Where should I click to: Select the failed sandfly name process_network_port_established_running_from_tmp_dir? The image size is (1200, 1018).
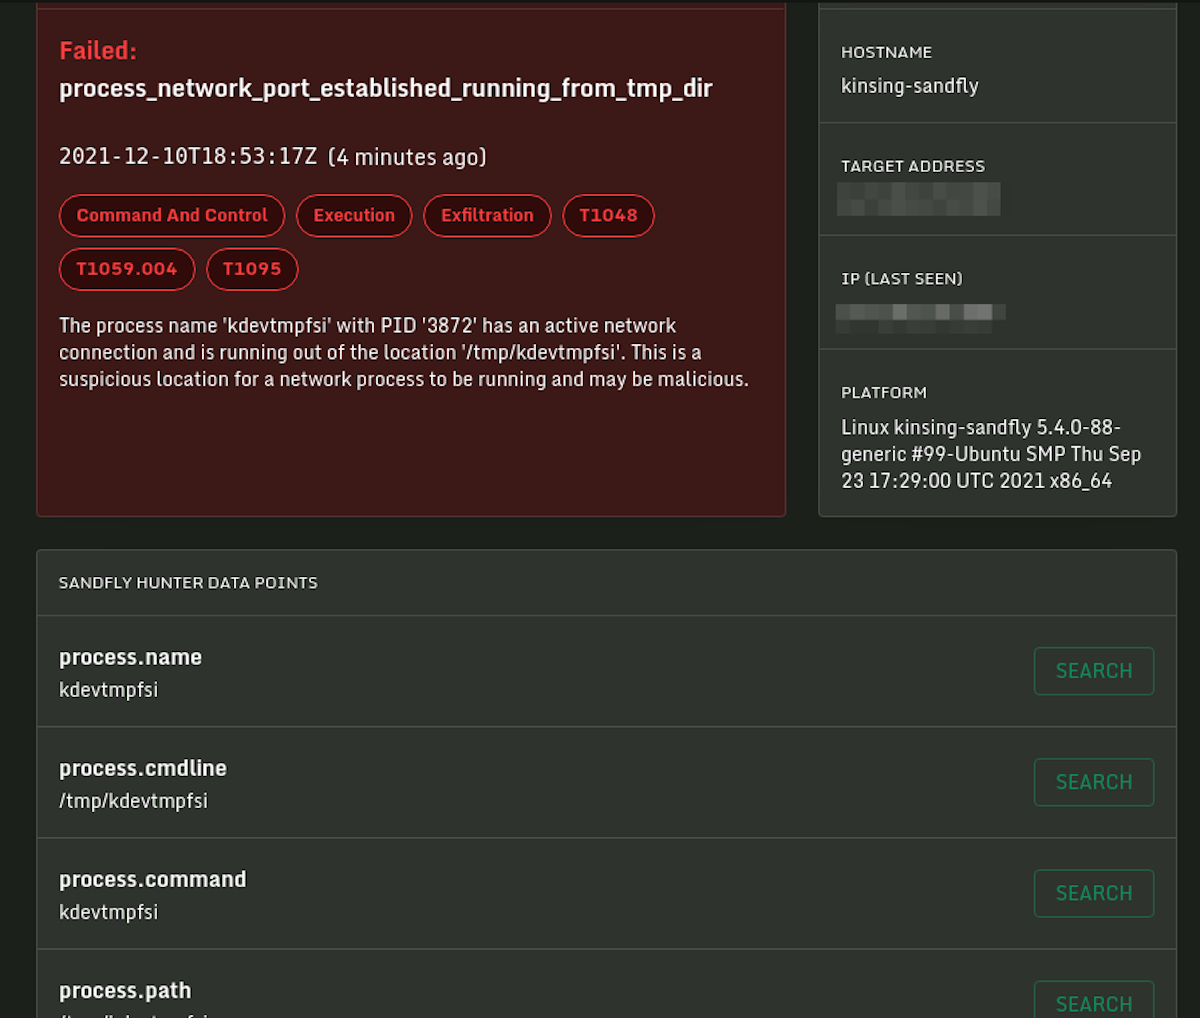pos(385,88)
